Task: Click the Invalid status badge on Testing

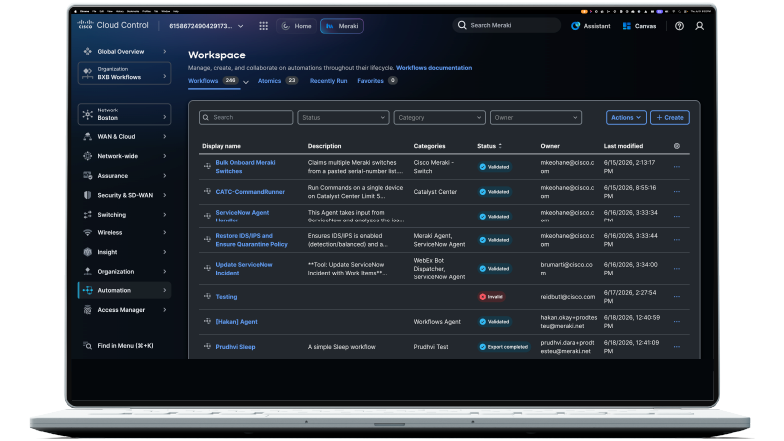Action: [x=492, y=297]
